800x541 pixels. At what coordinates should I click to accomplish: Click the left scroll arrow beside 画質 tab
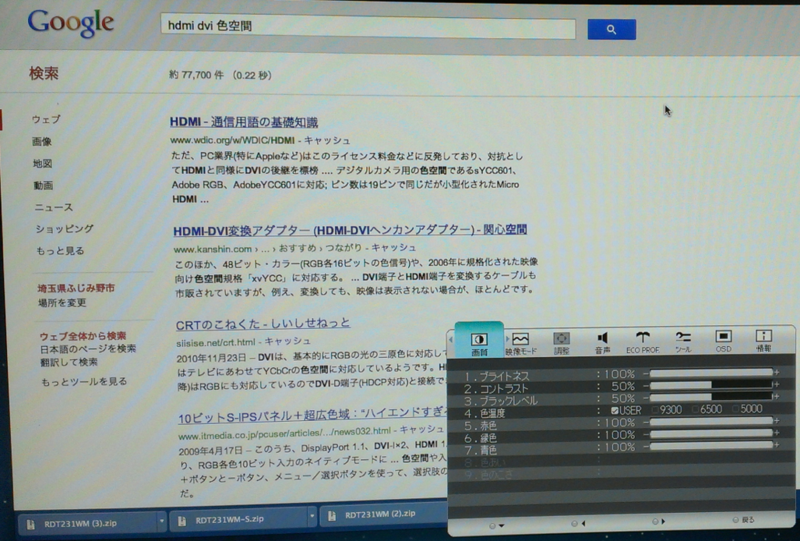(x=451, y=339)
